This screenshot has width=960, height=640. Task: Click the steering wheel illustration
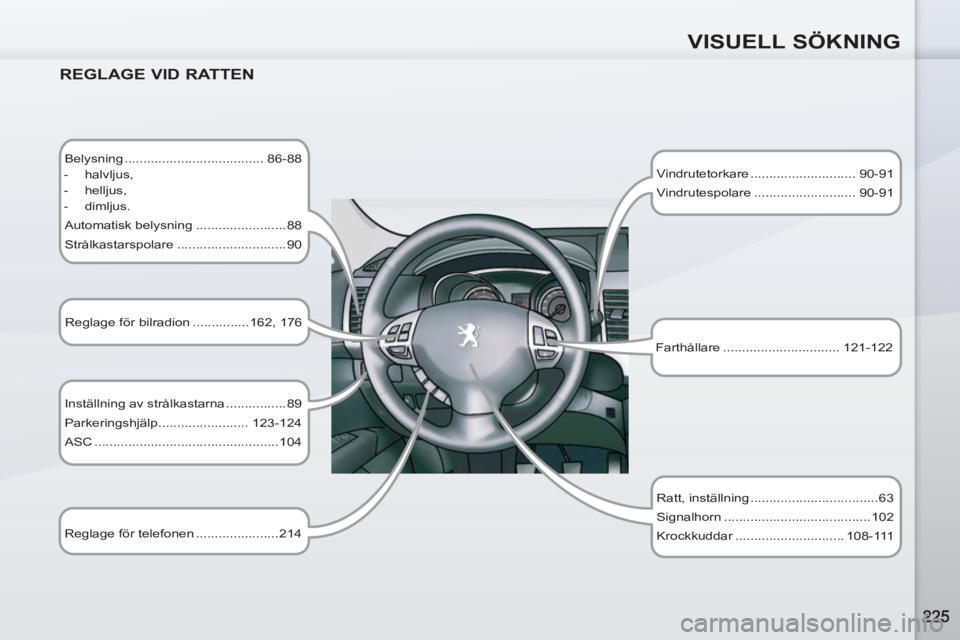(x=475, y=336)
